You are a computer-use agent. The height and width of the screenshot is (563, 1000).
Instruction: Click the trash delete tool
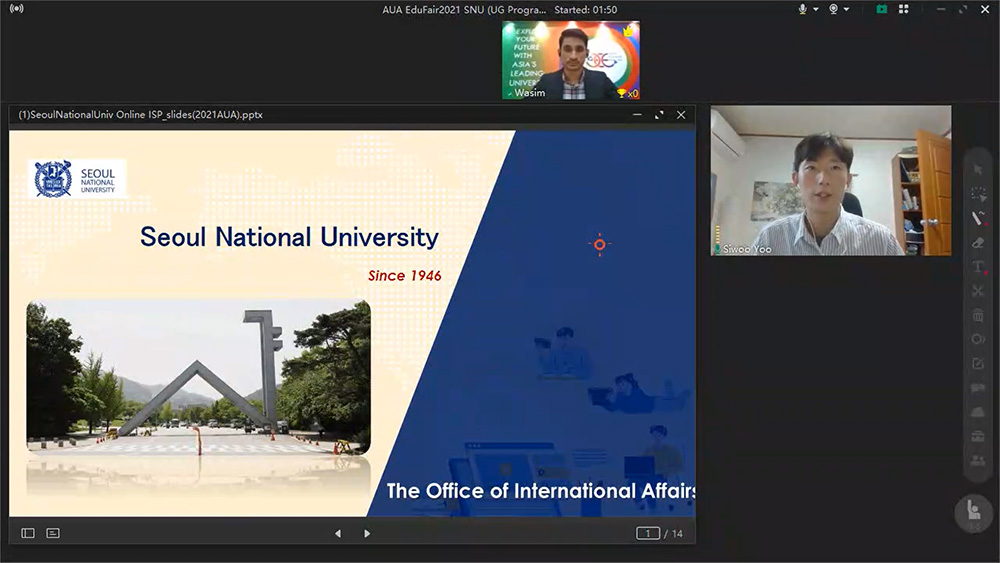pyautogui.click(x=978, y=315)
